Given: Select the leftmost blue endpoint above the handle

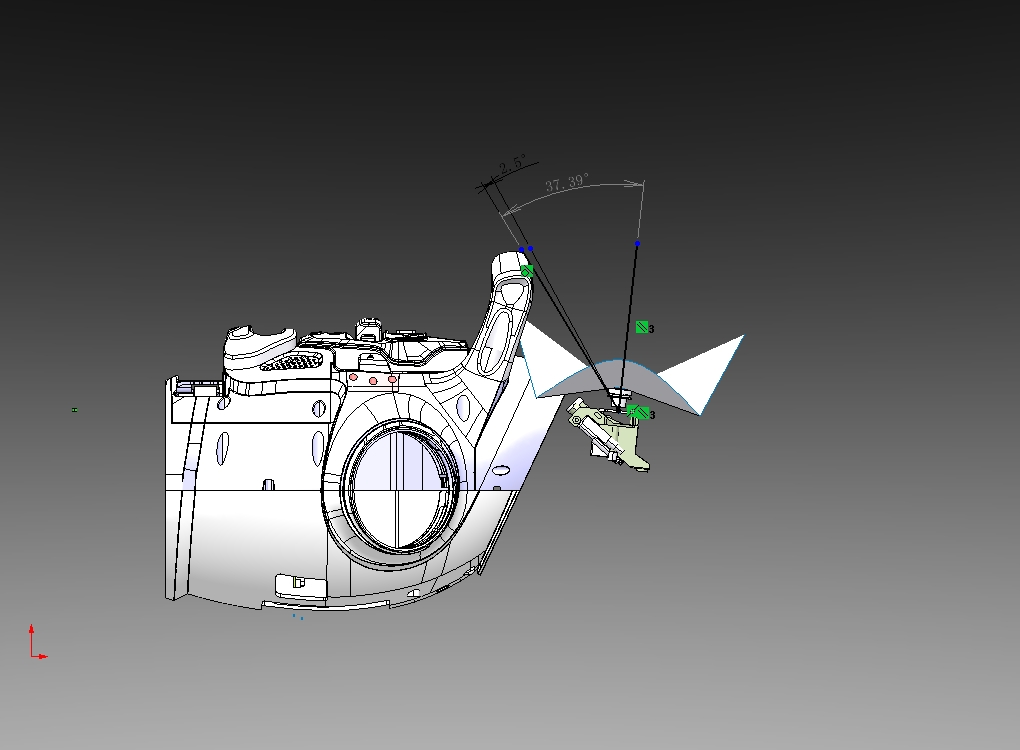Looking at the screenshot, I should (521, 249).
